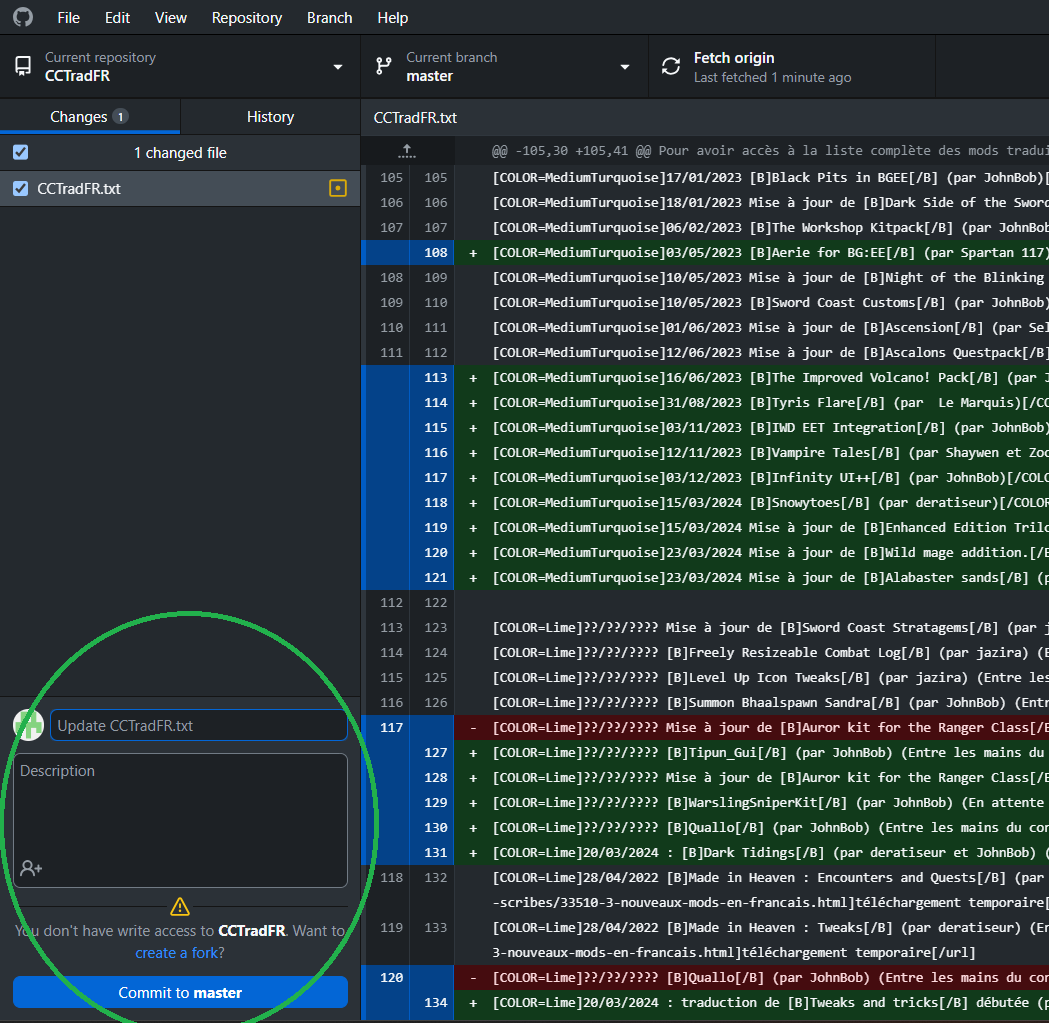Click the 'Summon Bhaalspawn Sandra' diff line

752,703
